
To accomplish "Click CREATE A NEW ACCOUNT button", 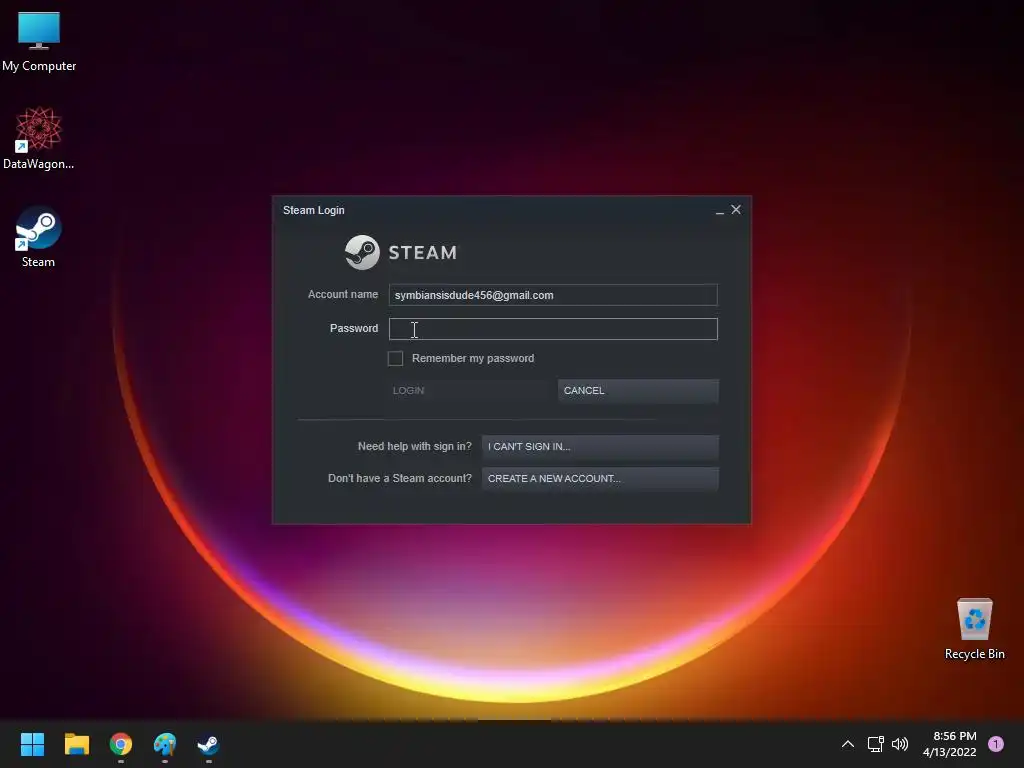I will (x=600, y=479).
